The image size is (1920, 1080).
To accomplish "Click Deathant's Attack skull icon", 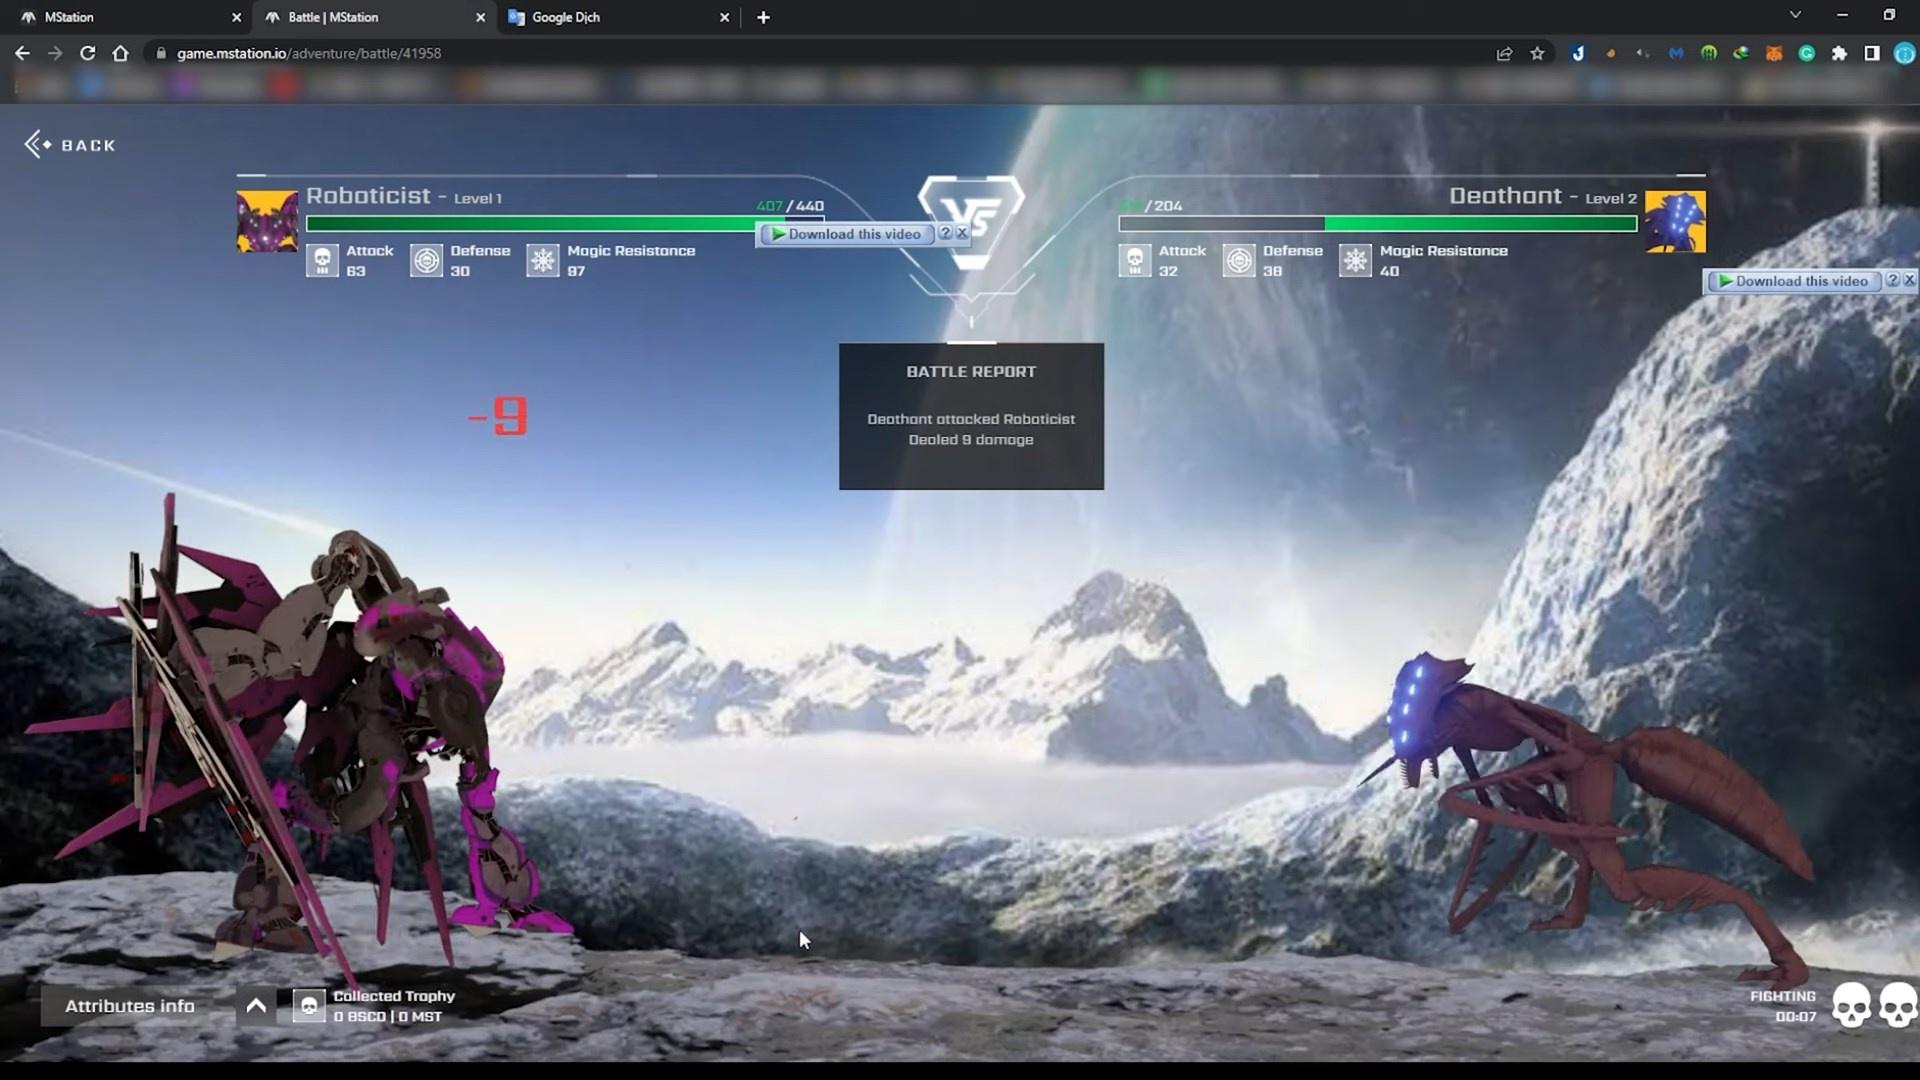I will click(1135, 261).
